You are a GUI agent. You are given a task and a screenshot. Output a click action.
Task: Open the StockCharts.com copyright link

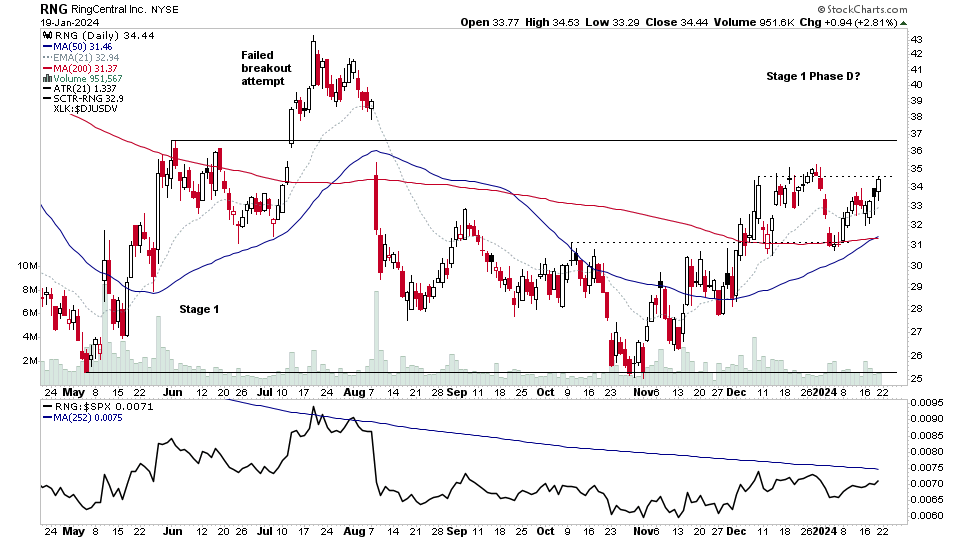click(862, 9)
